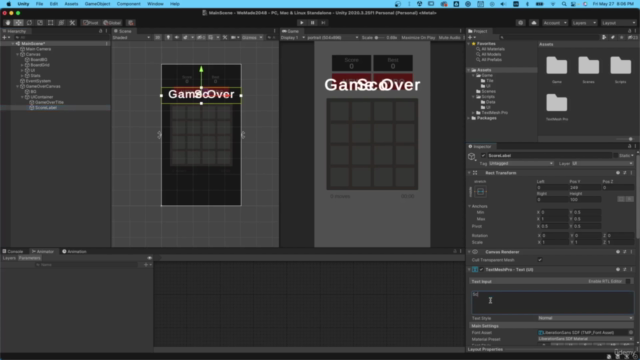Select the Transform tool in toolbar
The width and height of the screenshot is (640, 360).
click(x=61, y=23)
